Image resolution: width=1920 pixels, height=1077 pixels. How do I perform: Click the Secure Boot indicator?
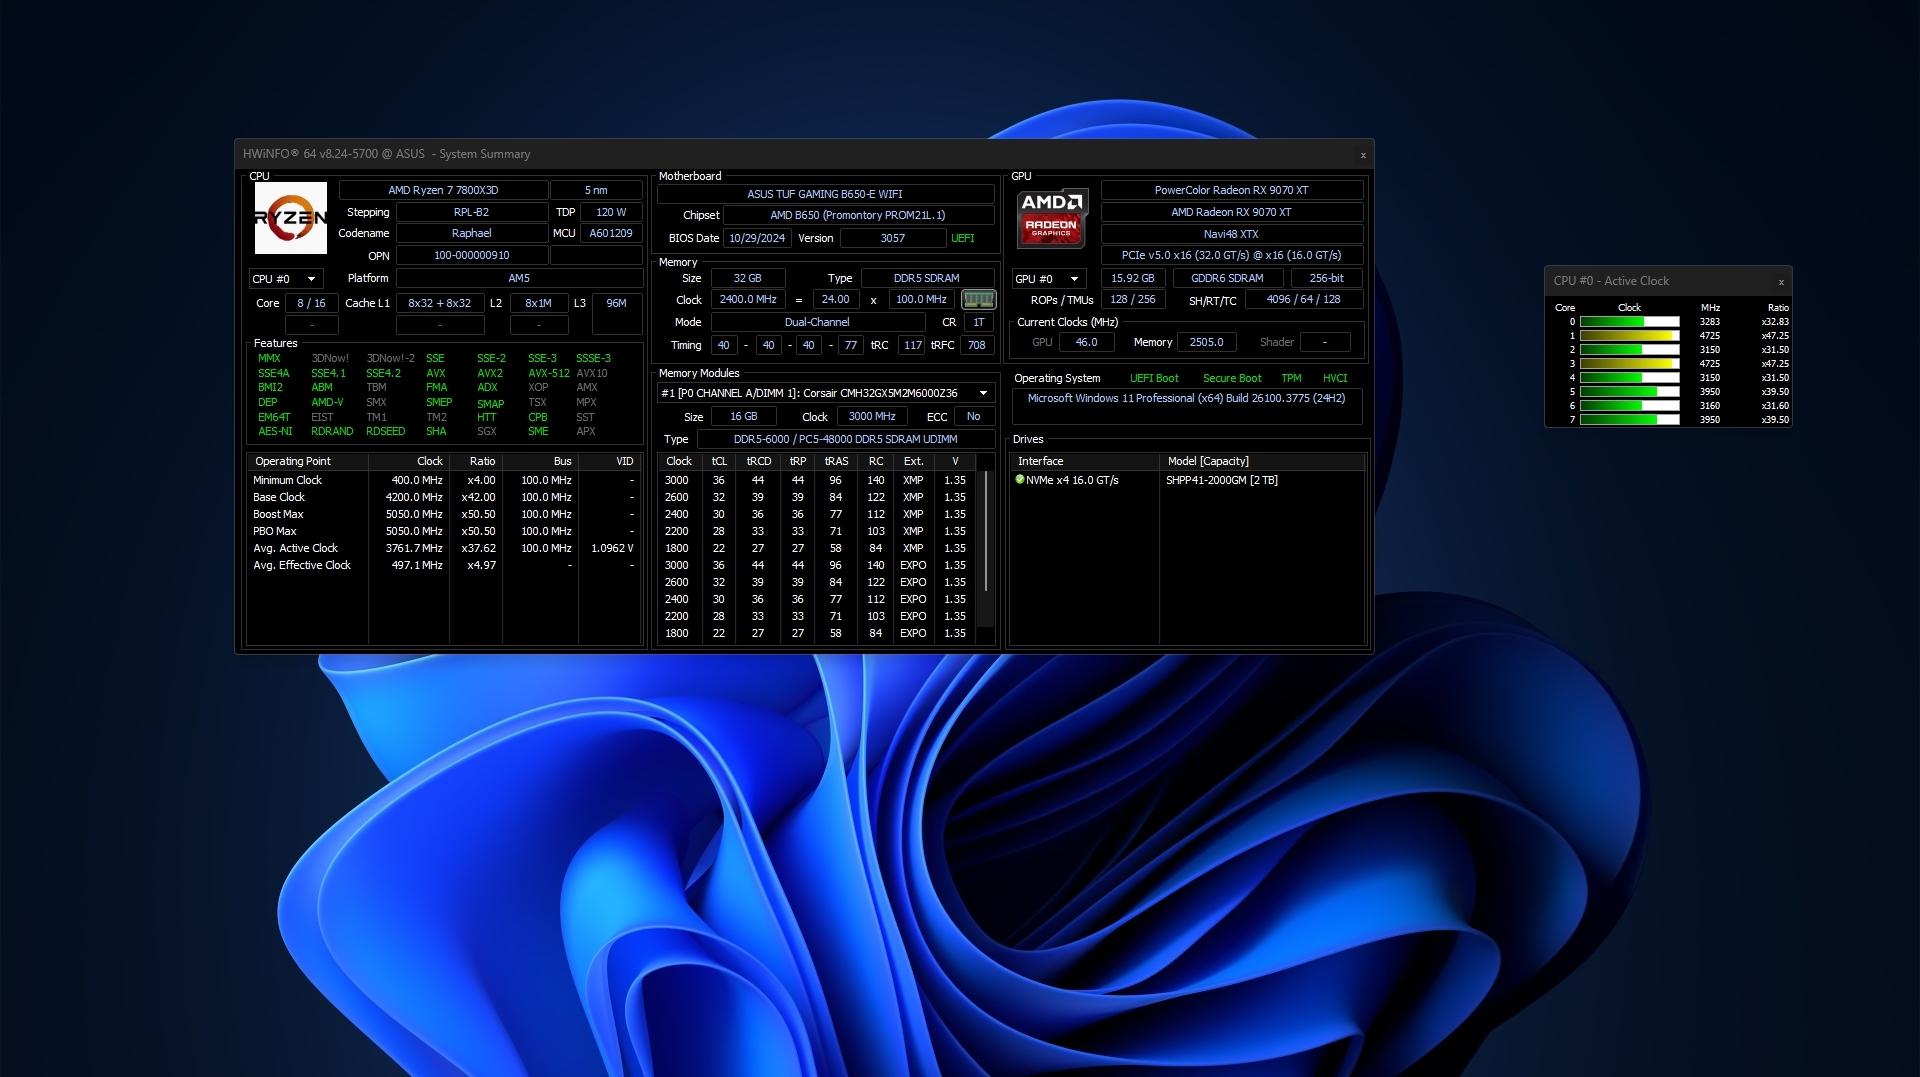[1232, 378]
